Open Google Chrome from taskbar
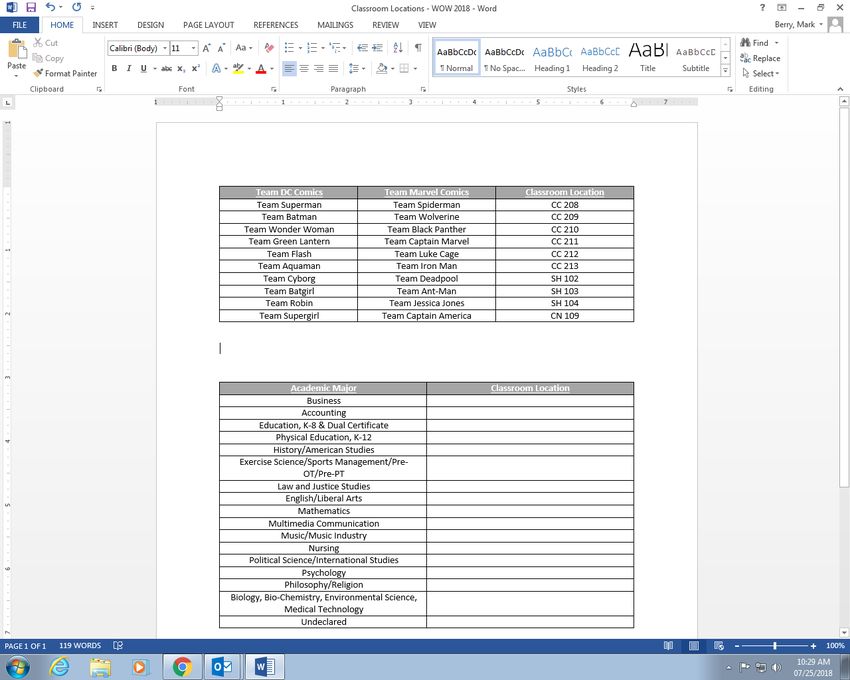The height and width of the screenshot is (680, 850). point(183,666)
